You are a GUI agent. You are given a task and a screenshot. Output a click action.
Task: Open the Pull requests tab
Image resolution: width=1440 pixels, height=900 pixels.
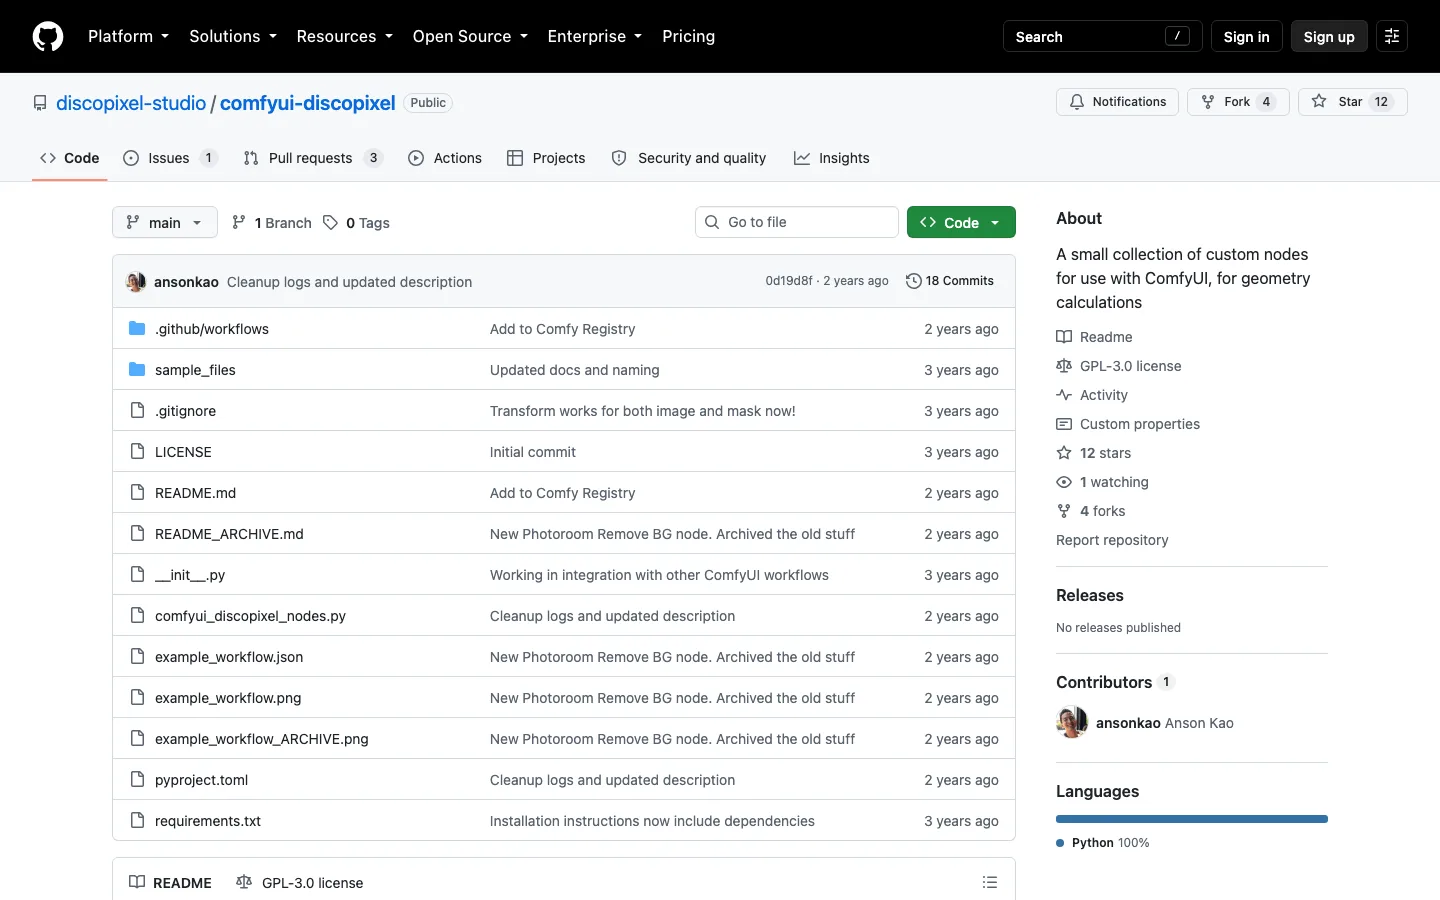point(313,158)
